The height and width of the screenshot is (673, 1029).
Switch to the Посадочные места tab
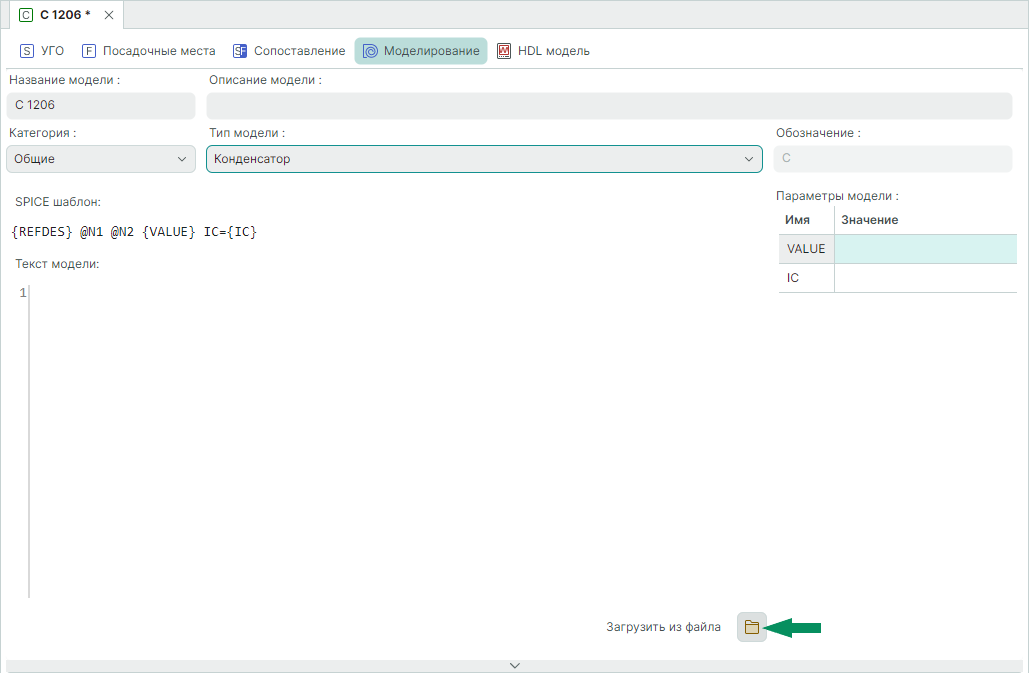149,51
